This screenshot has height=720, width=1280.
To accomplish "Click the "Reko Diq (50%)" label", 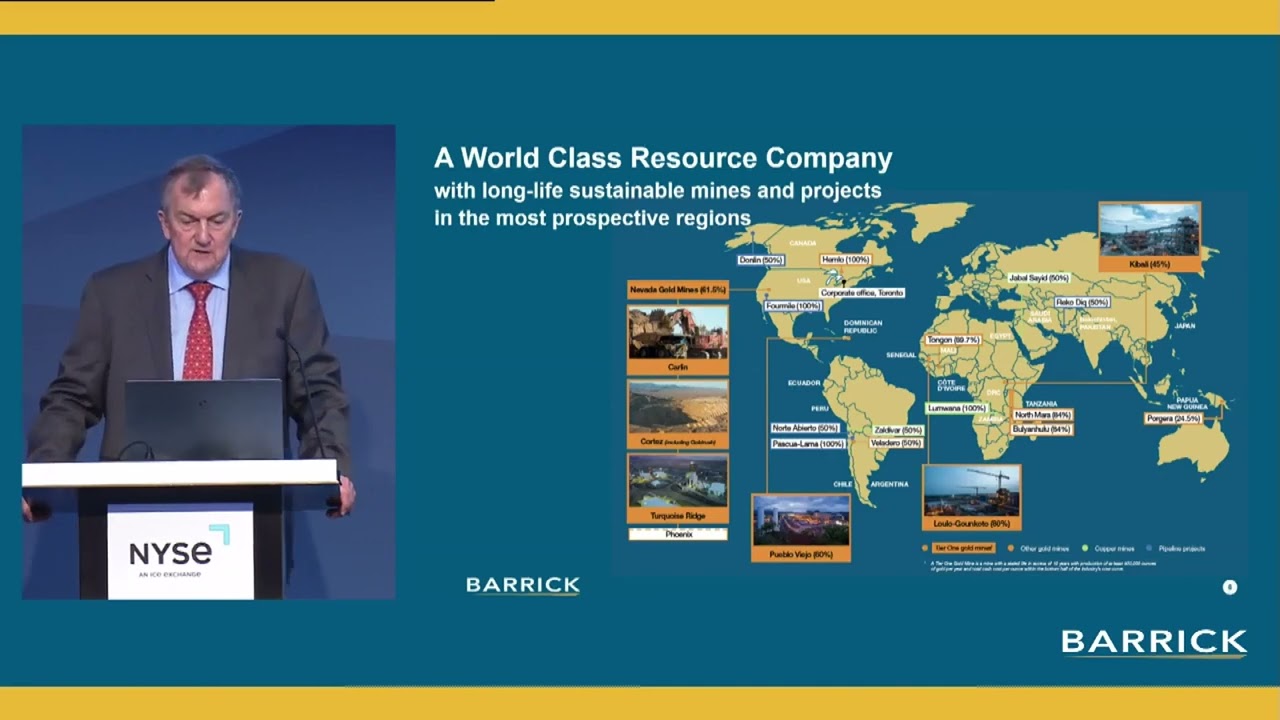I will tap(1082, 302).
